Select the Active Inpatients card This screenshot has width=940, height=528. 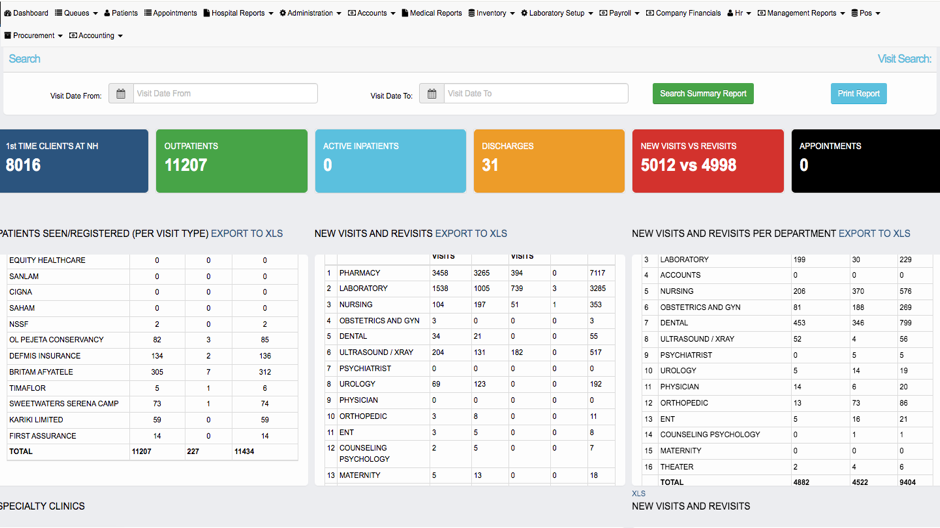pyautogui.click(x=391, y=161)
